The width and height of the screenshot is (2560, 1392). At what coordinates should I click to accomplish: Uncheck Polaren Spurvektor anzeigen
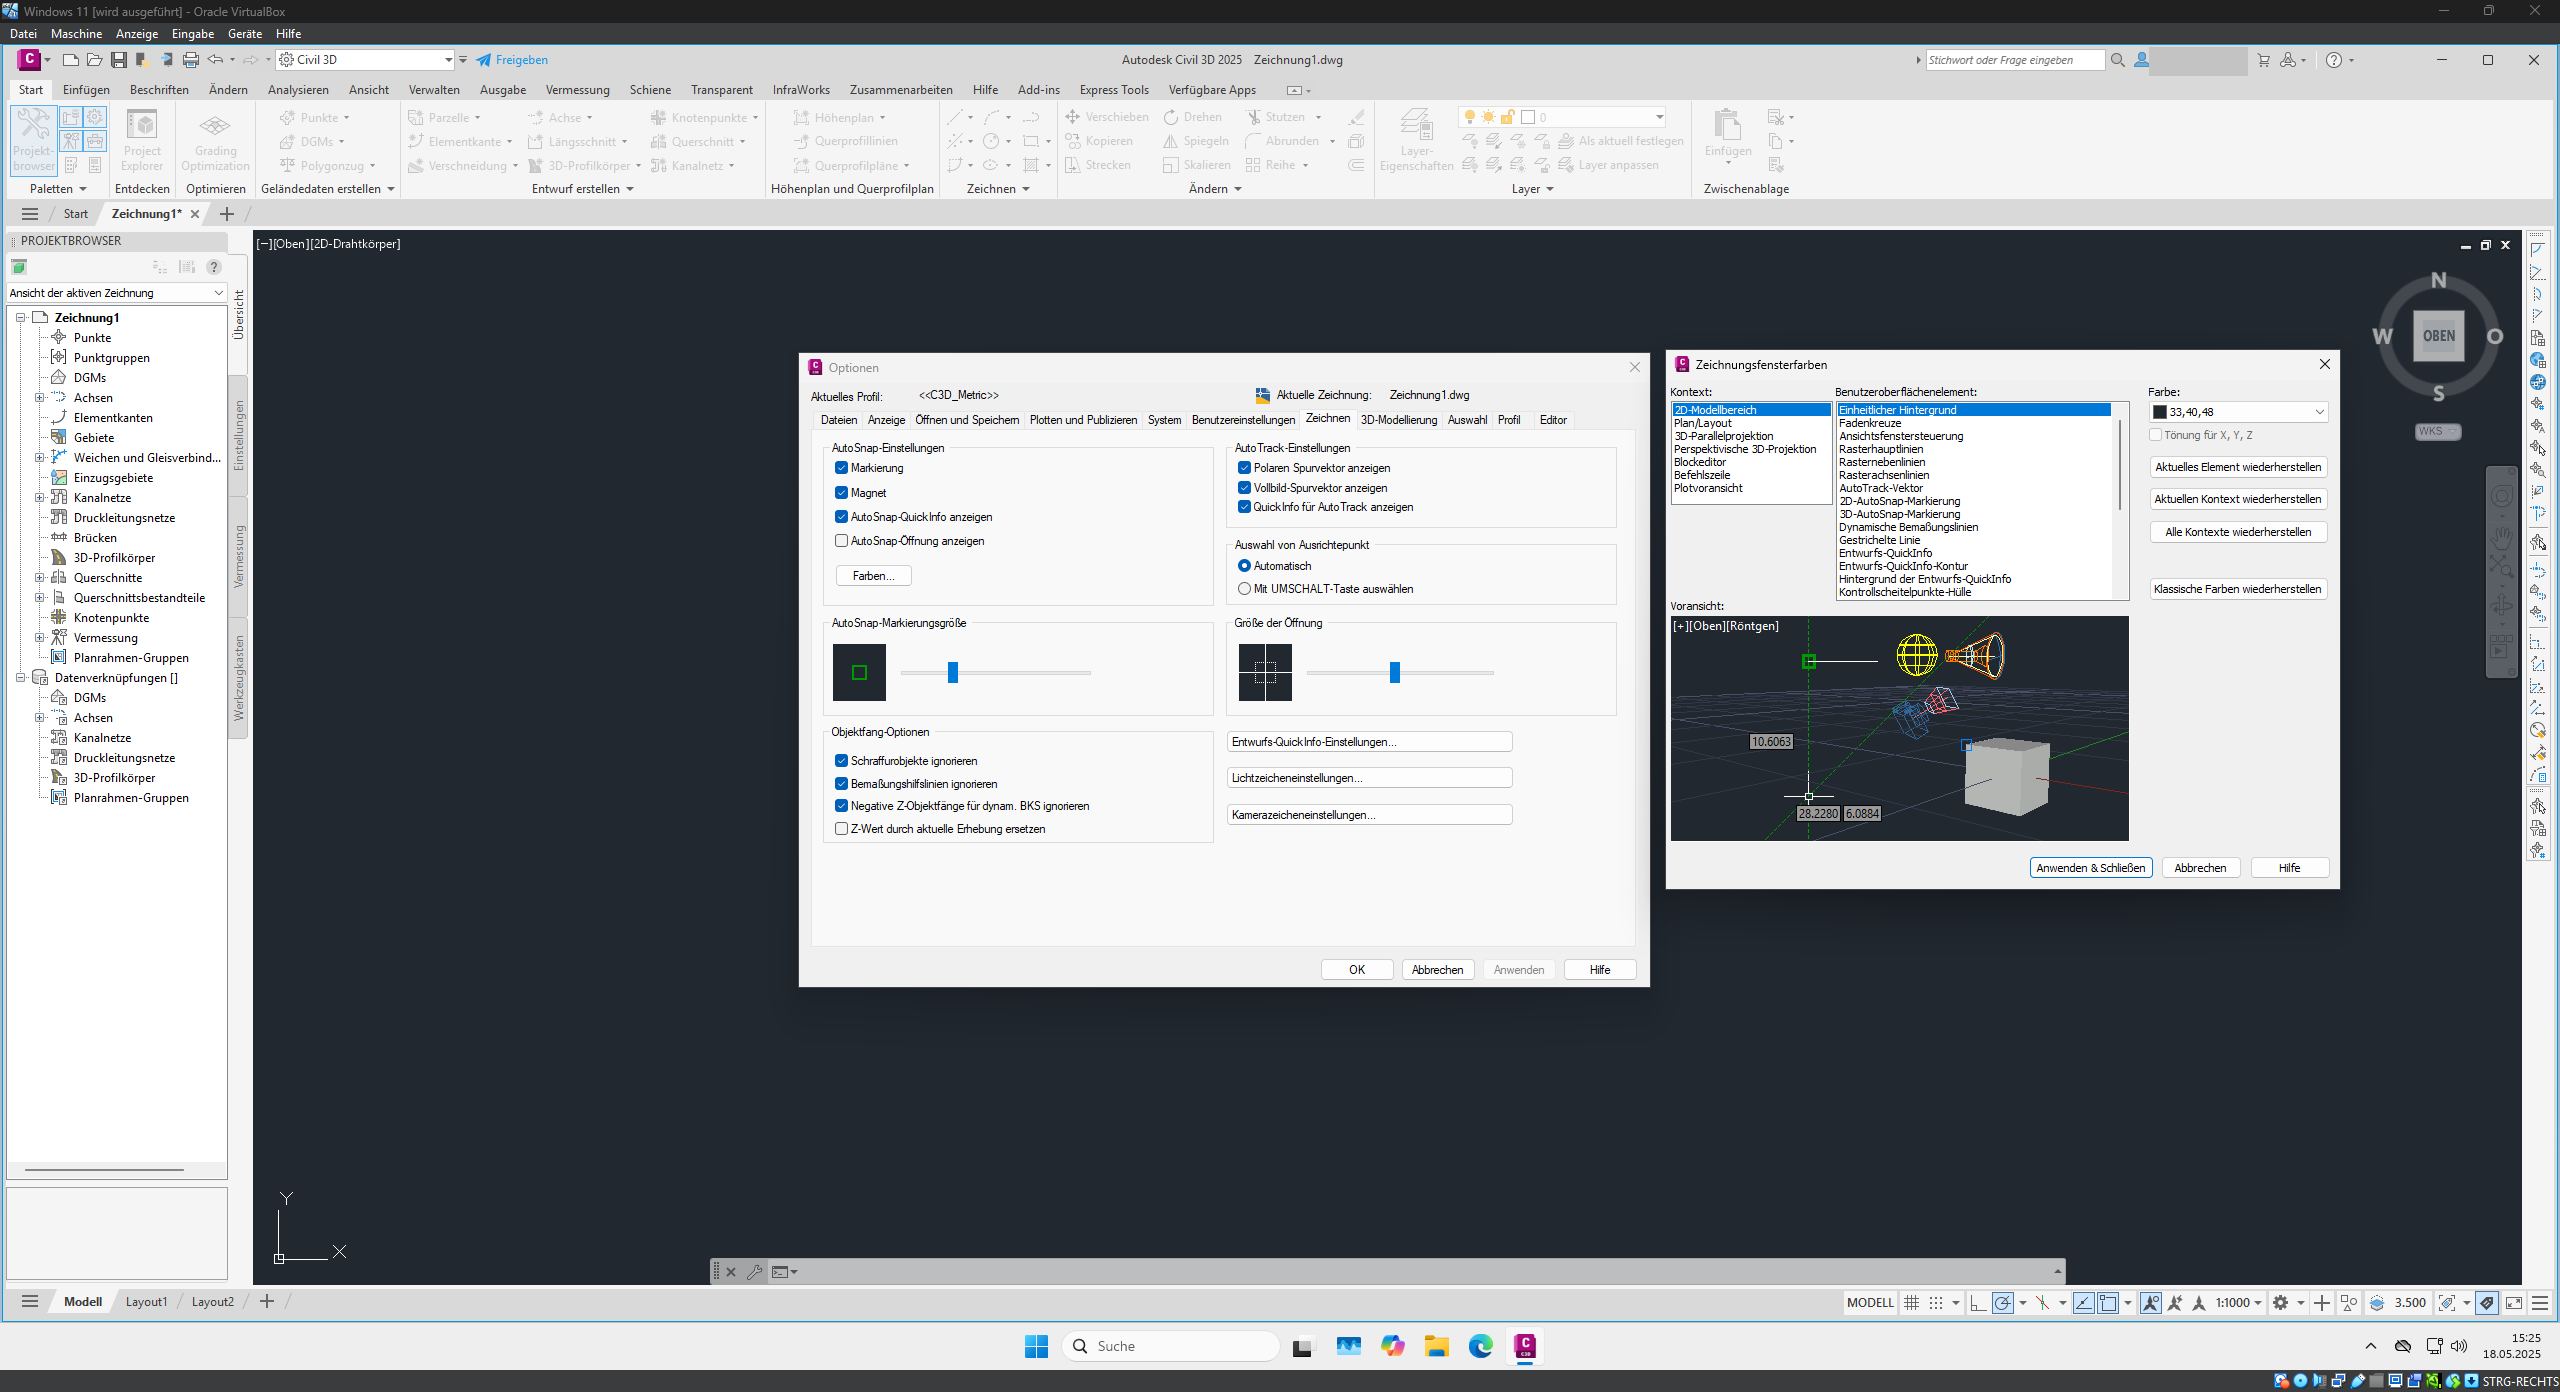(1244, 468)
